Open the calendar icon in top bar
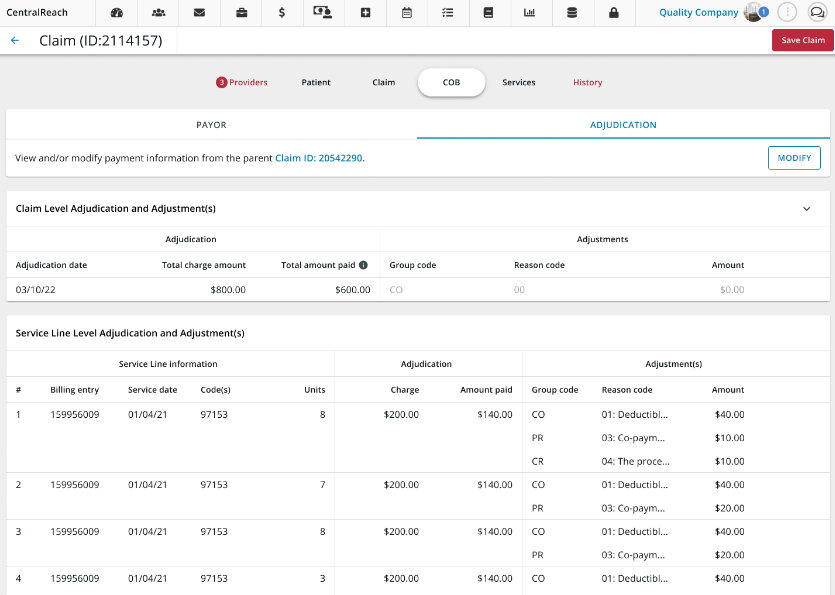Screen dimensions: 835x595 tap(406, 13)
